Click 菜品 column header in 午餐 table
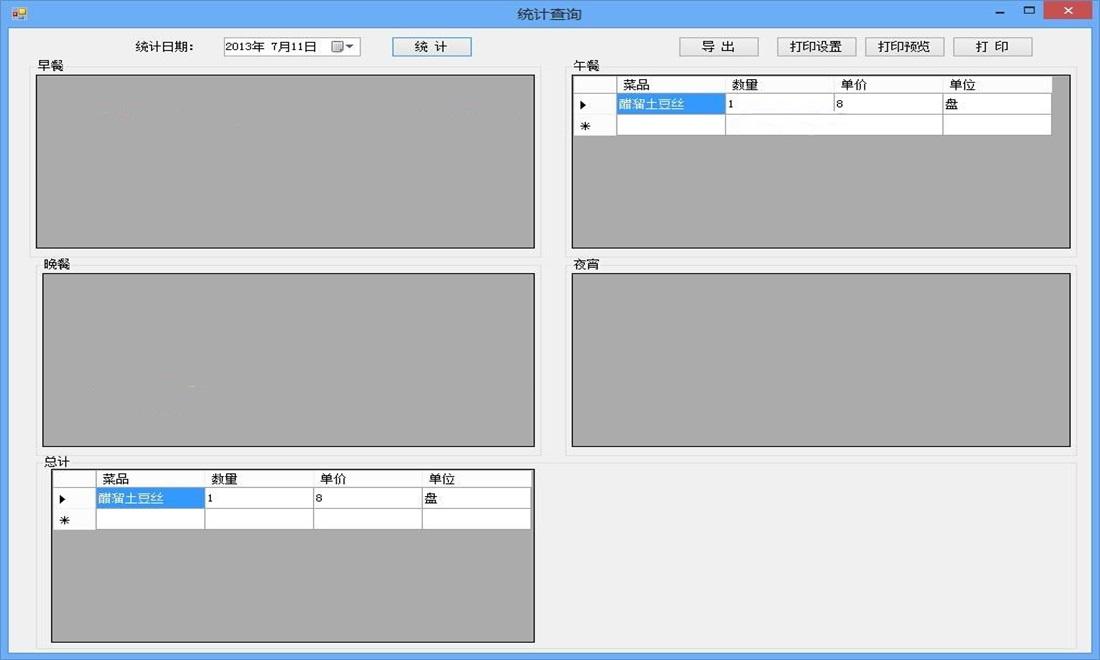 (671, 85)
